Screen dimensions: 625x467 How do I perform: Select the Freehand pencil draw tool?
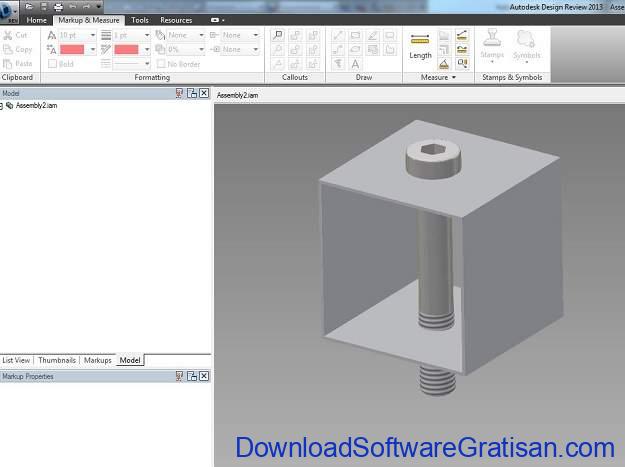[373, 35]
